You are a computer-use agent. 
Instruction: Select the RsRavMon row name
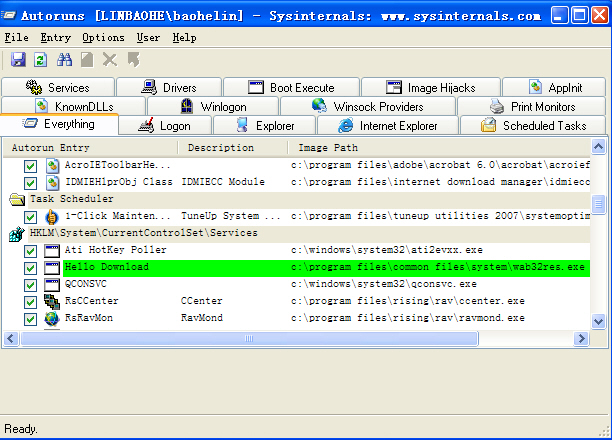(89, 318)
